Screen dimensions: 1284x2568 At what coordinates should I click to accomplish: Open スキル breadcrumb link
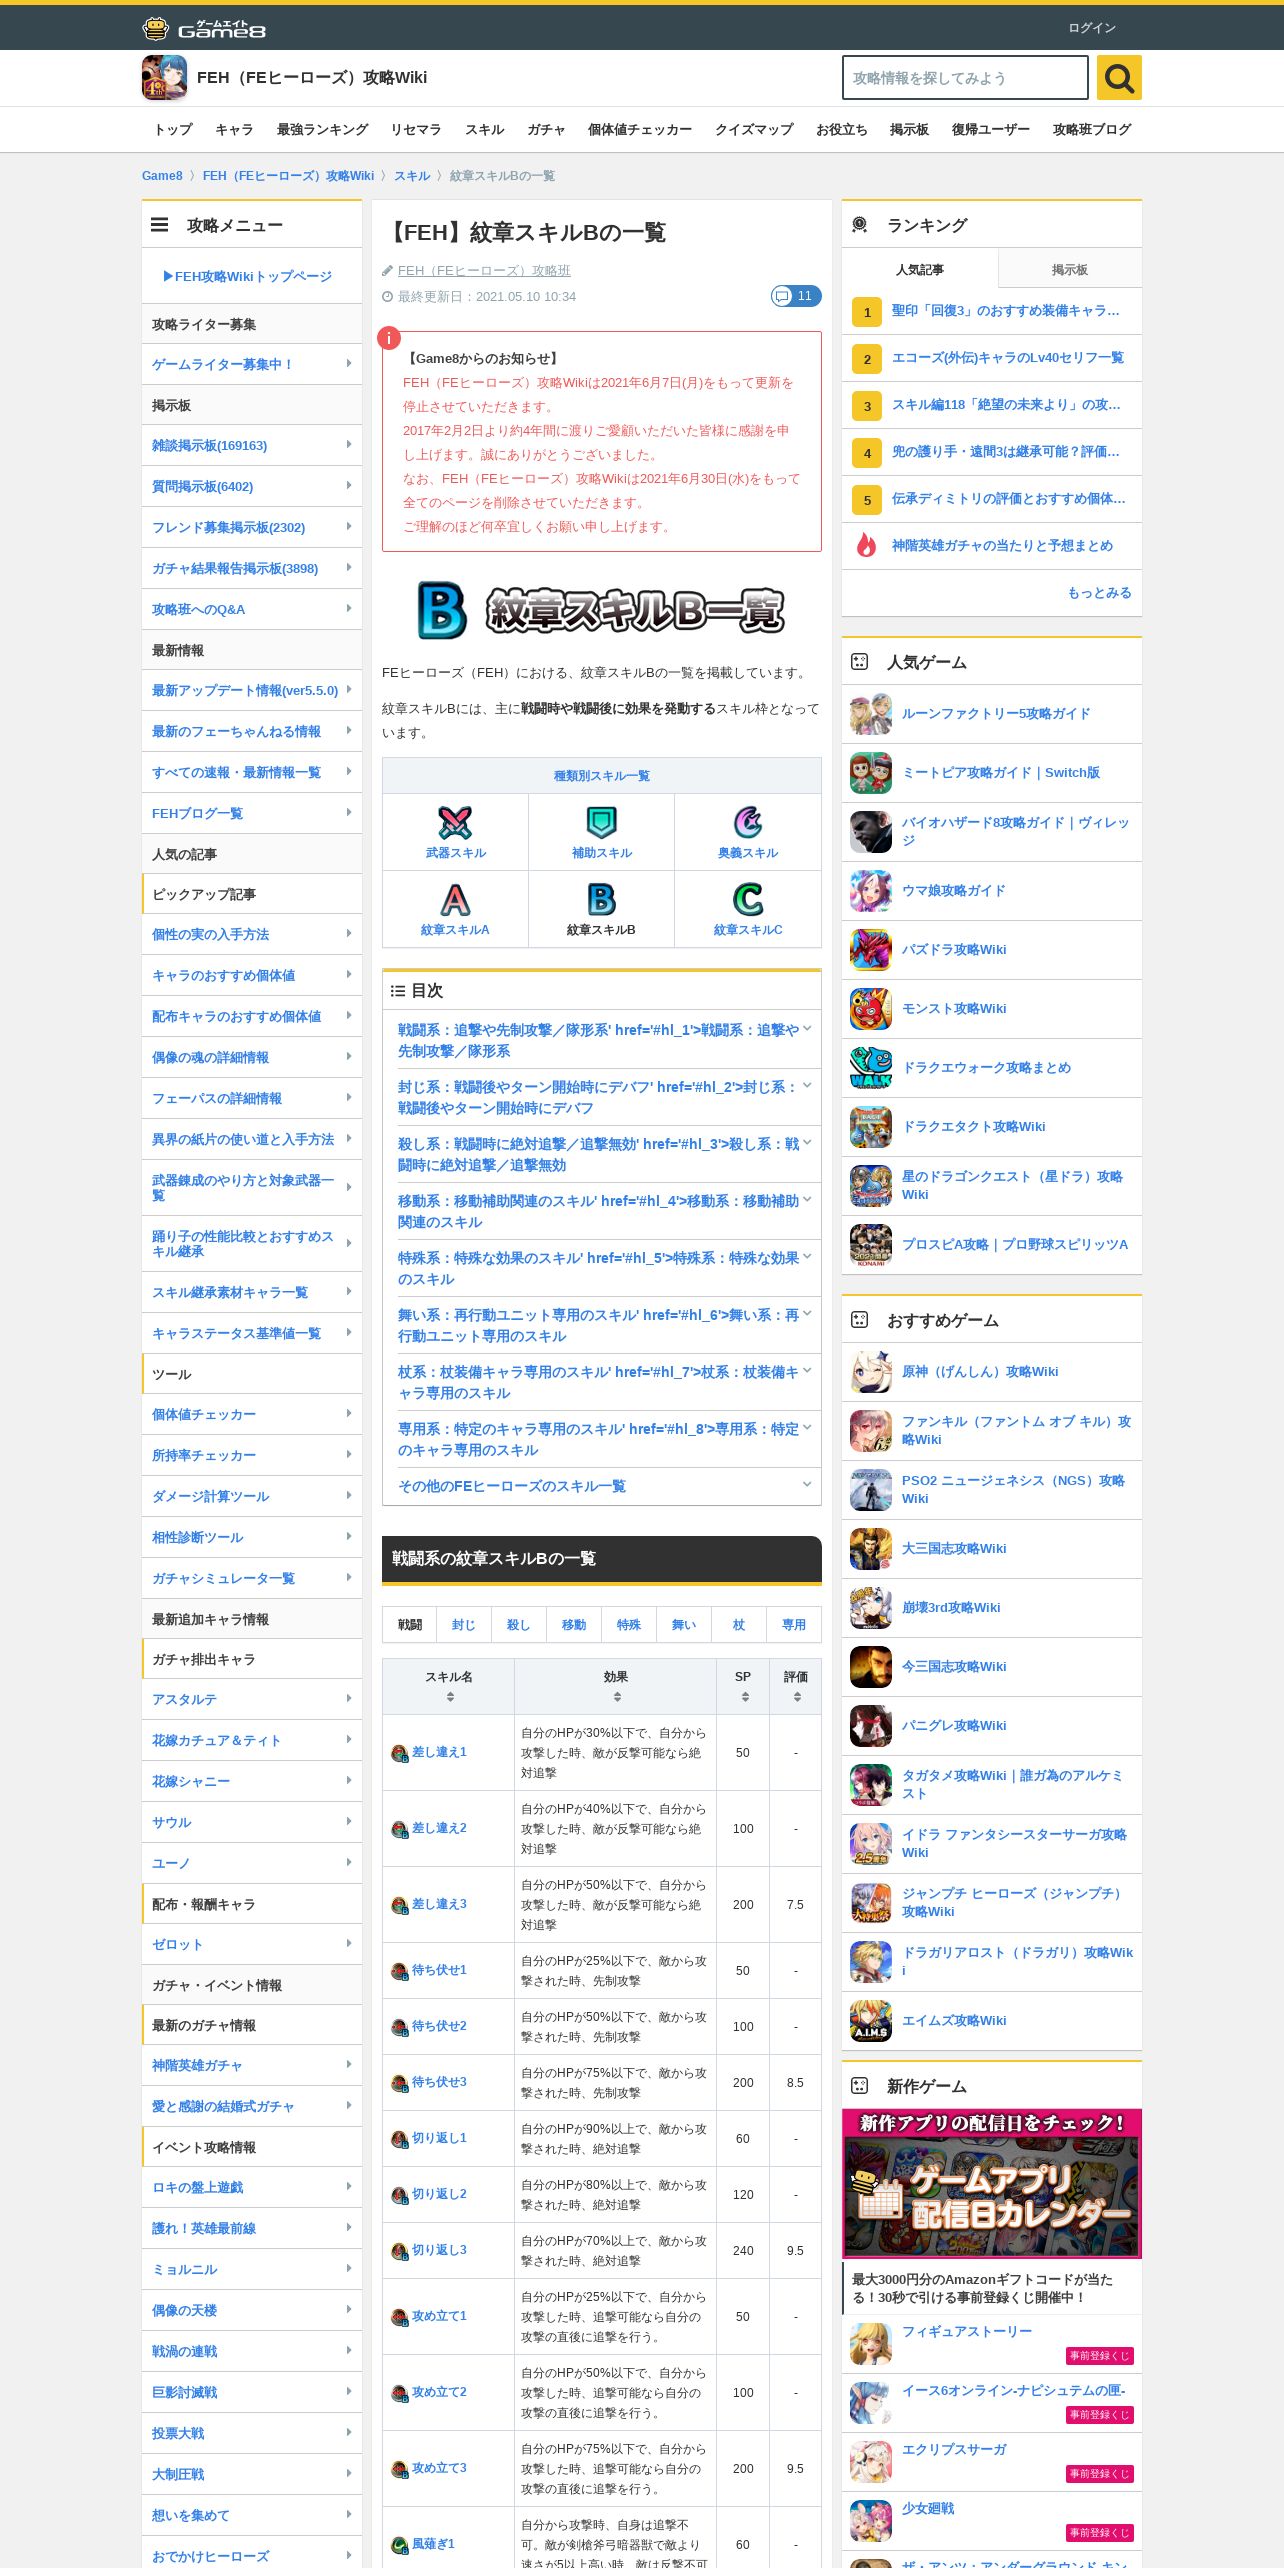411,176
